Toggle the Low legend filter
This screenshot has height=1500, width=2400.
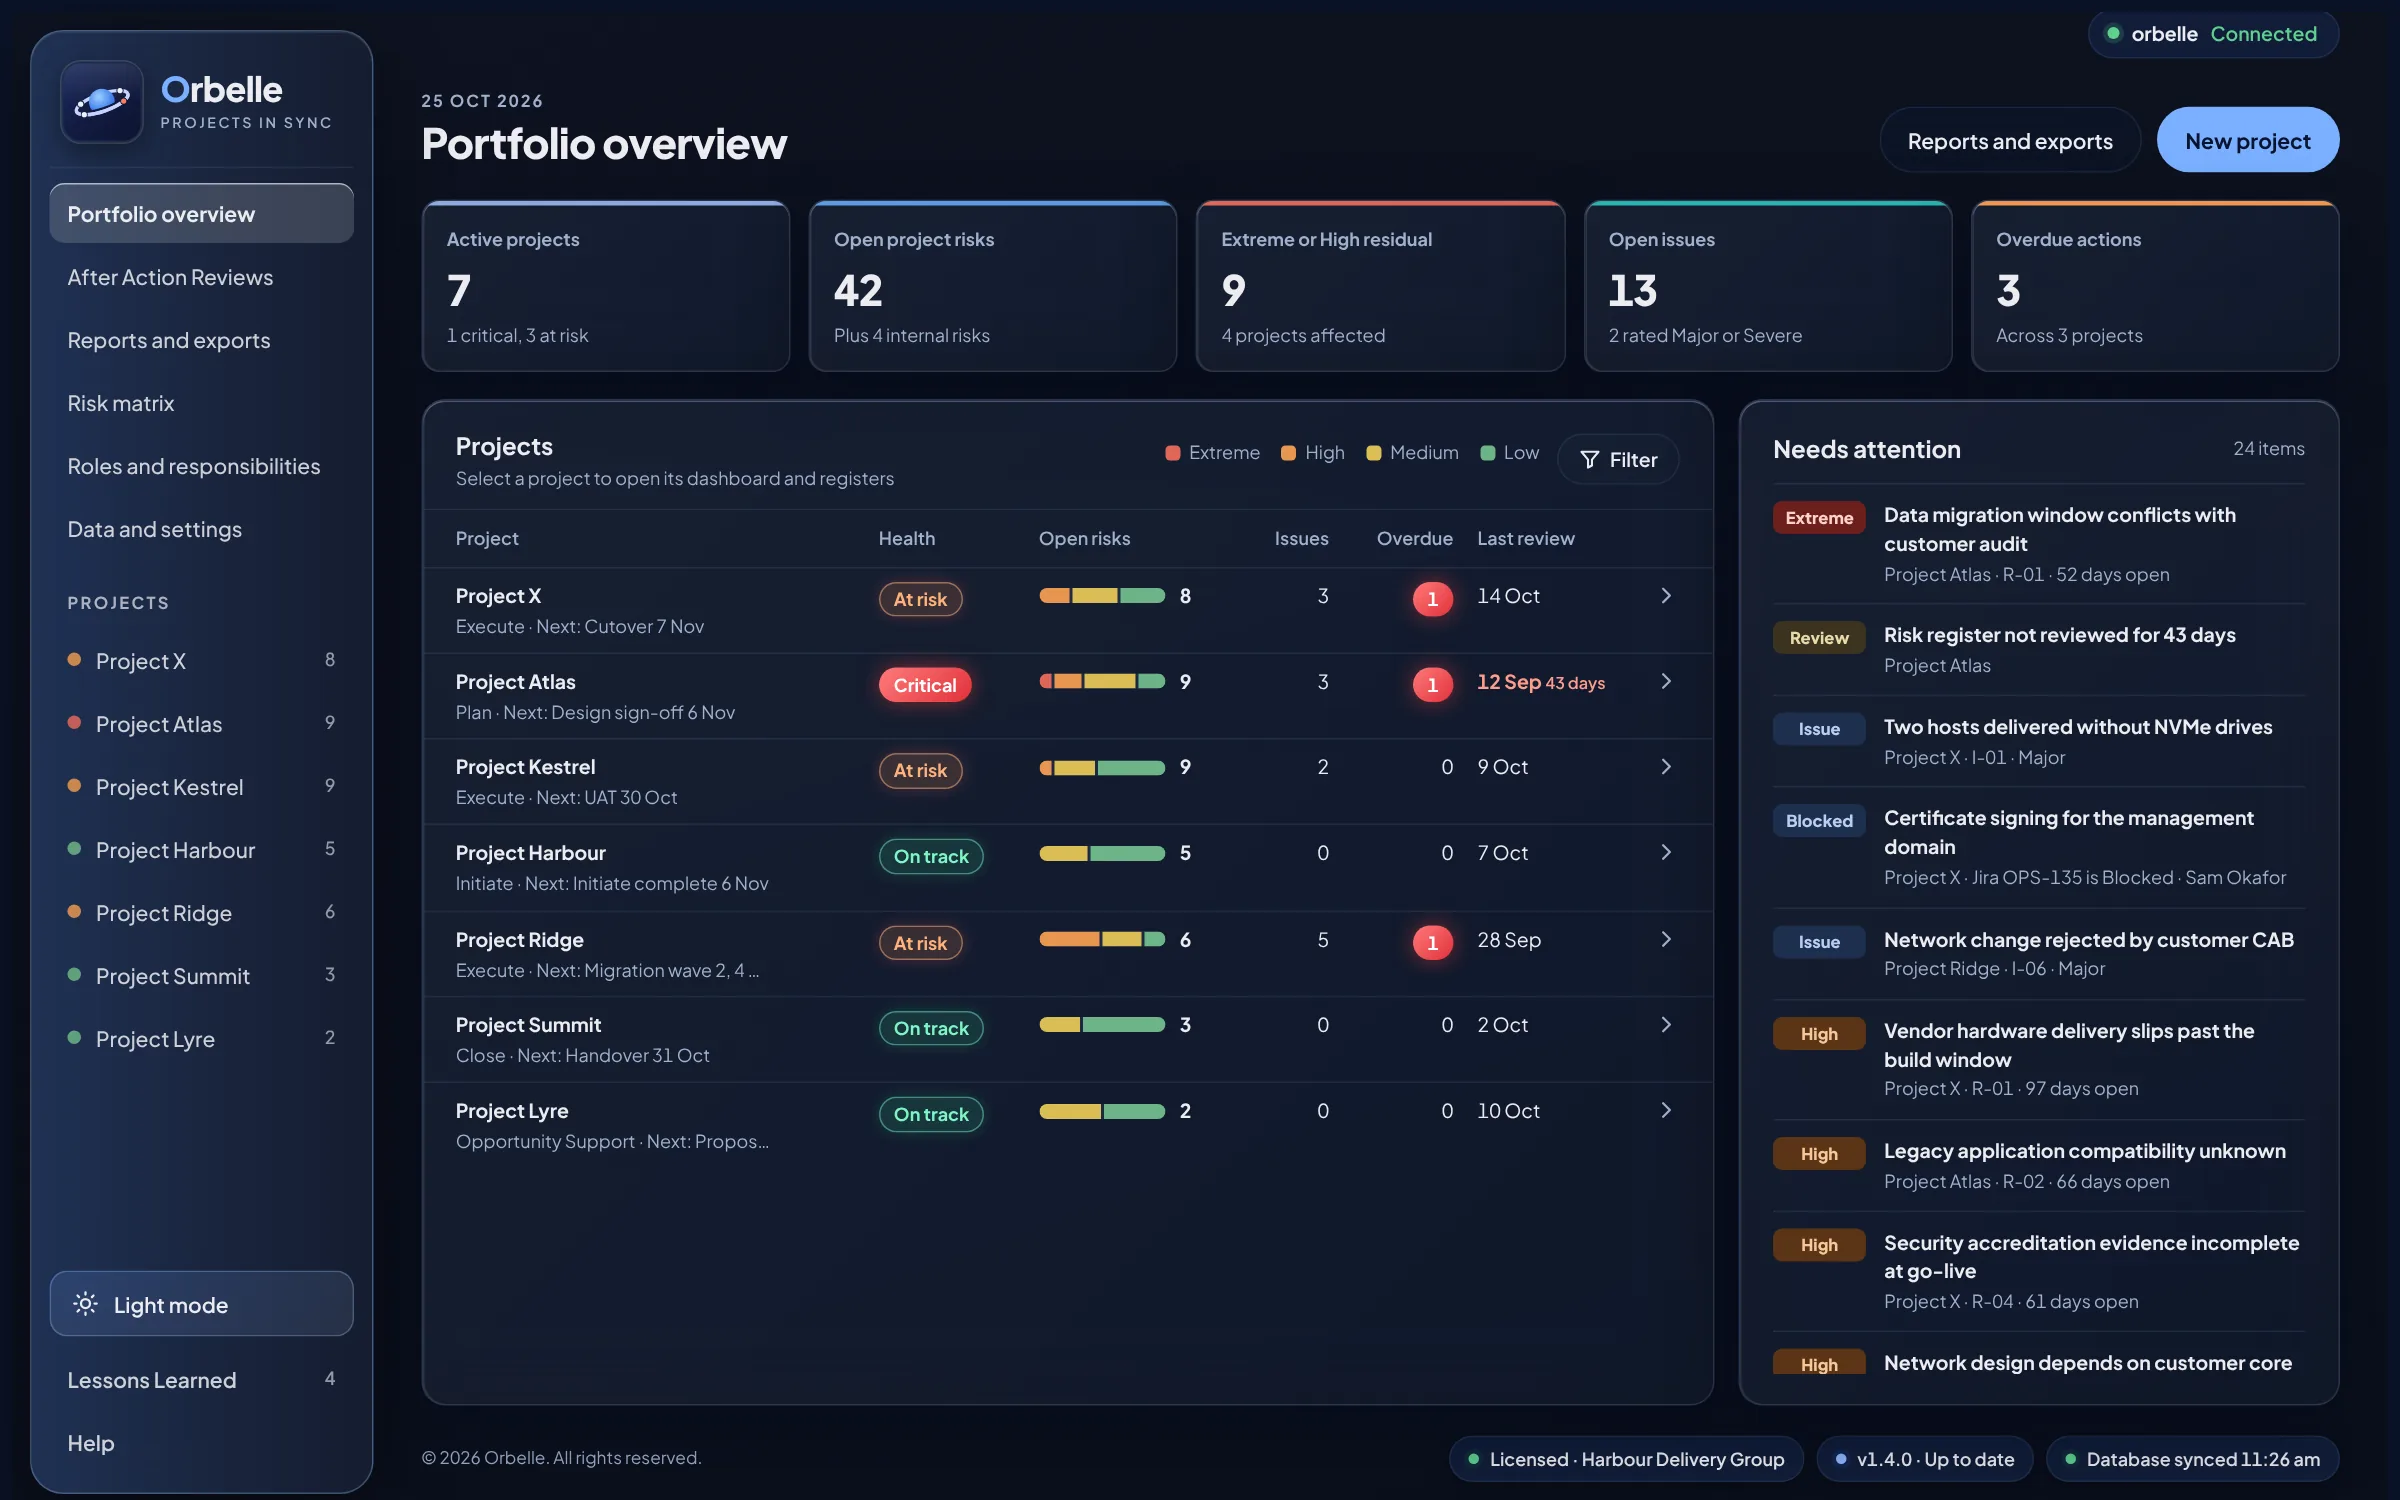point(1509,453)
